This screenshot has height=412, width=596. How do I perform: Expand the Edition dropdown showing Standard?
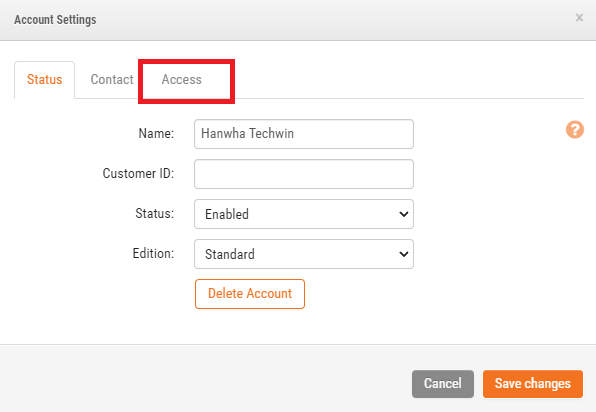click(x=304, y=254)
